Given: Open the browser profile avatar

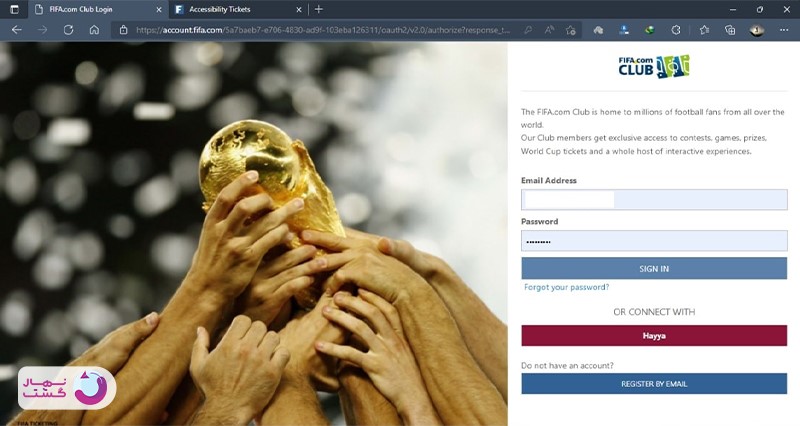Looking at the screenshot, I should [x=757, y=30].
